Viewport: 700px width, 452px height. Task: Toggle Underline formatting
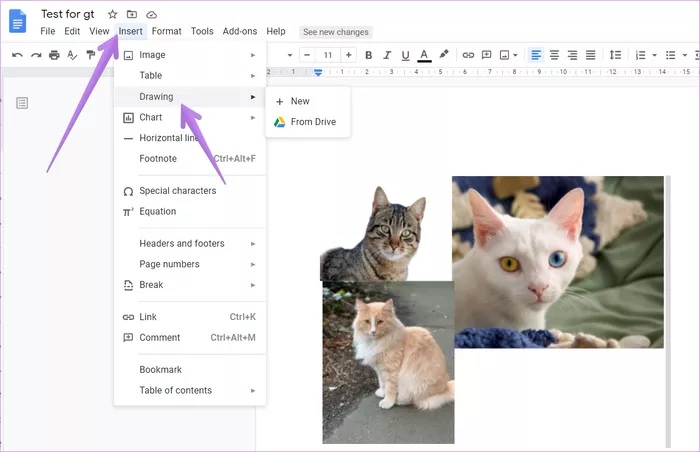(x=405, y=55)
